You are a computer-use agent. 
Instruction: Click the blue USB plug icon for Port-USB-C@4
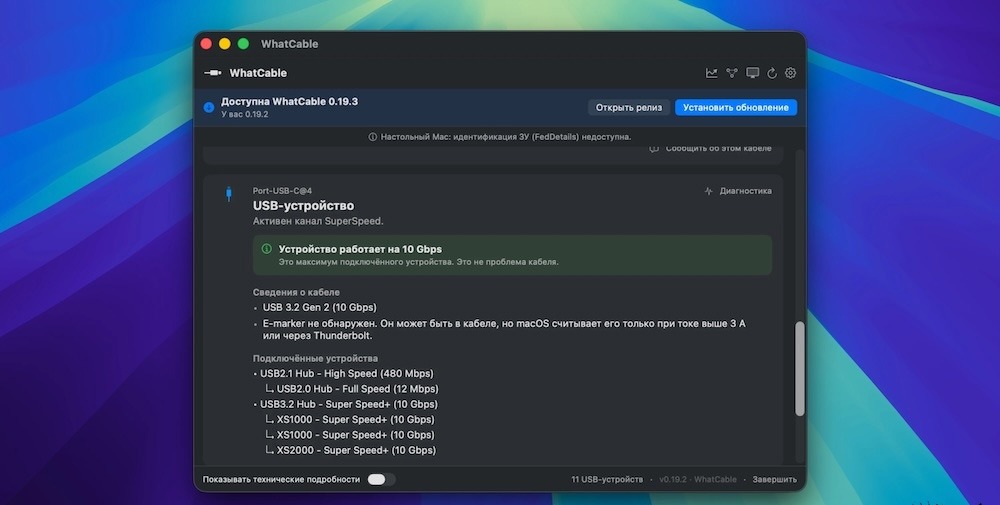229,194
